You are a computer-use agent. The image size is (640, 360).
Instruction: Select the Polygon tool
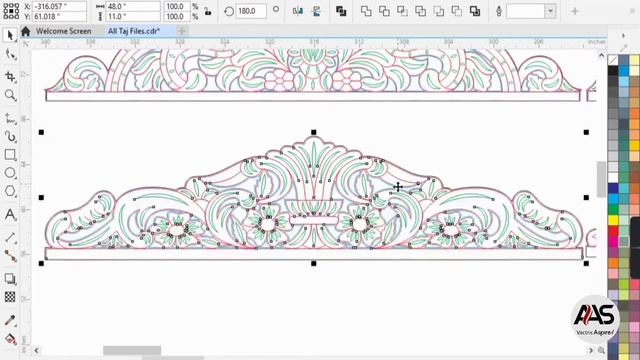coord(10,191)
